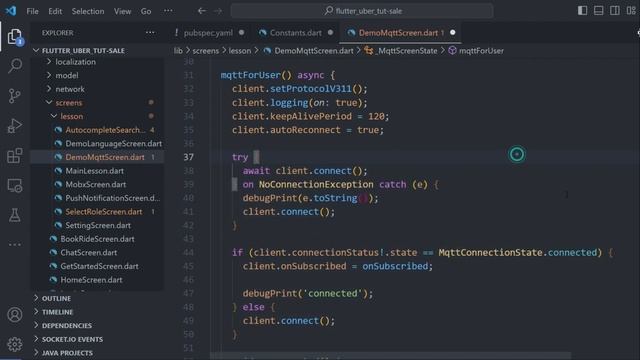Click the flutter_uber_tut-sale search box
Image resolution: width=640 pixels, height=360 pixels.
pos(362,11)
